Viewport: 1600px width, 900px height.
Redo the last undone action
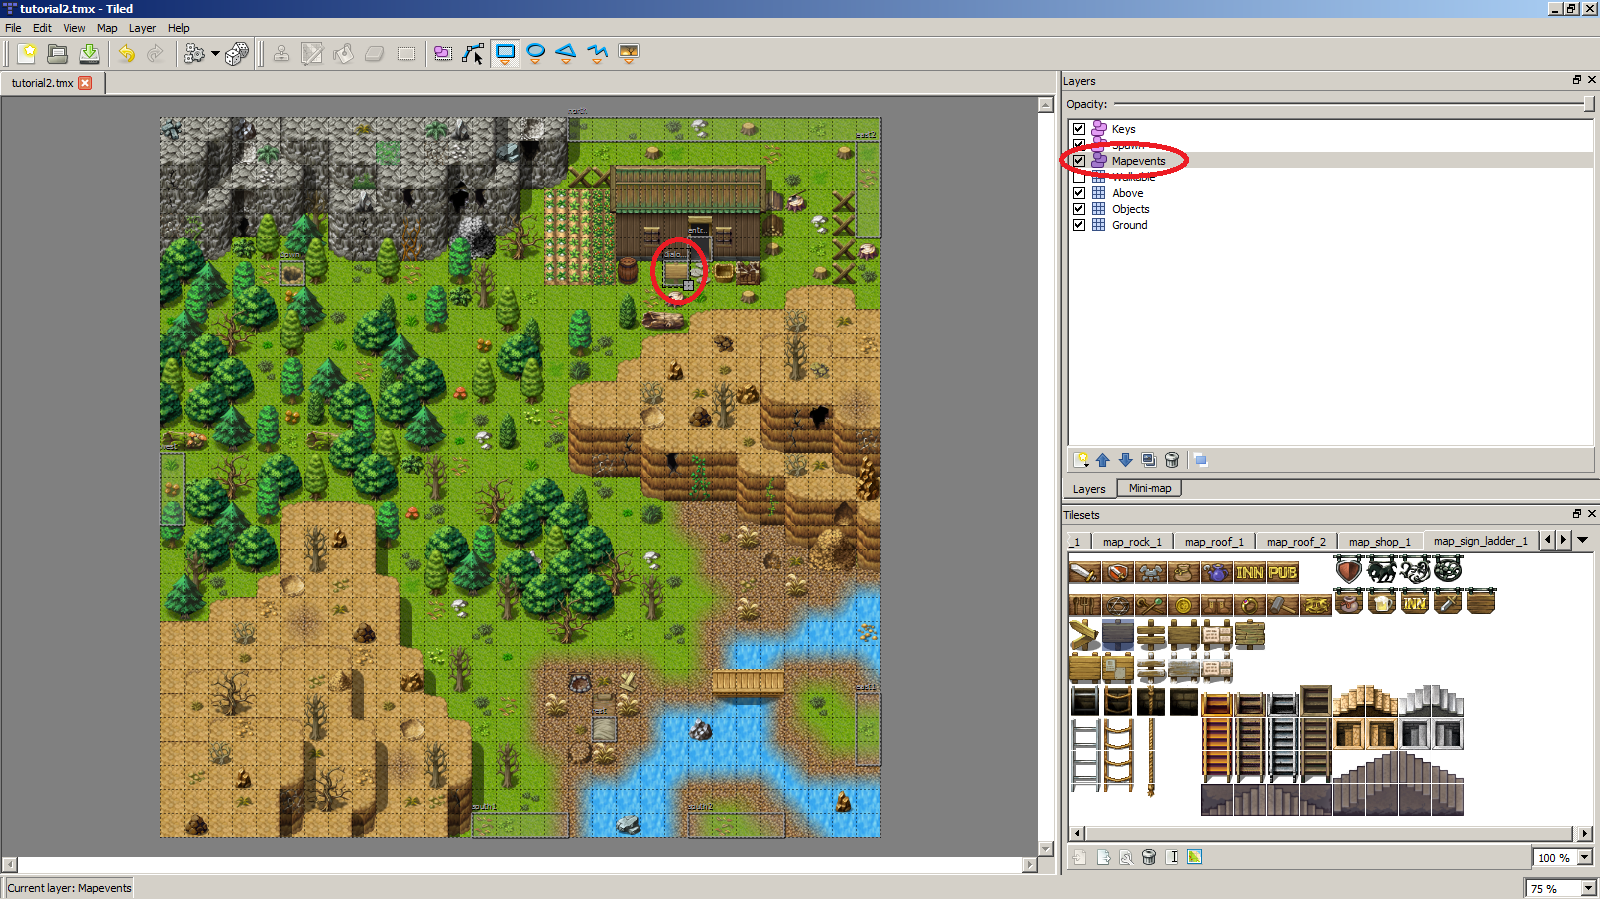click(x=156, y=53)
